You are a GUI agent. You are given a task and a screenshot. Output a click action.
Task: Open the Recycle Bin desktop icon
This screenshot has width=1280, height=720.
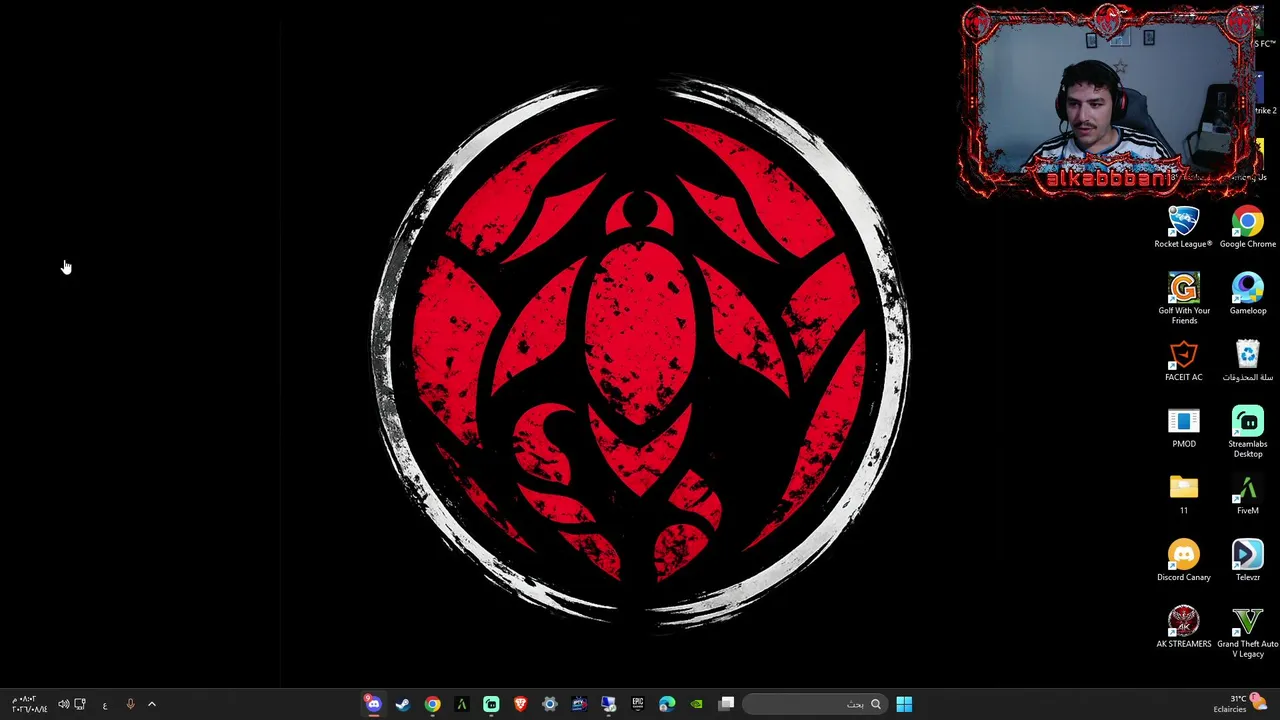coord(1247,361)
